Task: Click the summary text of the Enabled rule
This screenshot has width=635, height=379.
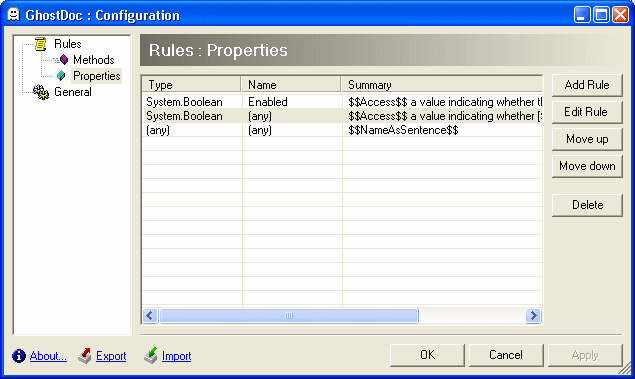Action: coord(445,102)
